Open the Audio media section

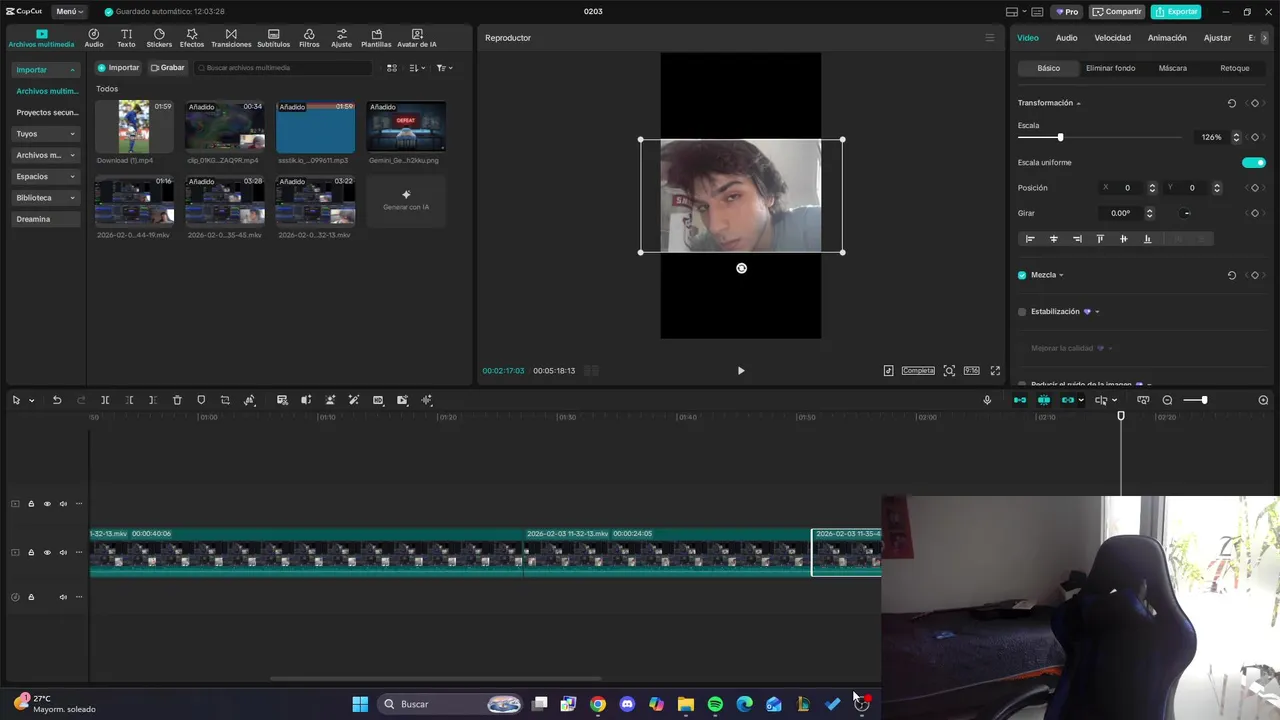click(94, 38)
